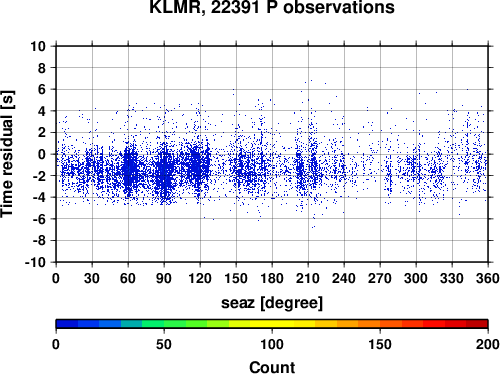Click the dense data cluster at azimuth 60

(x=130, y=170)
